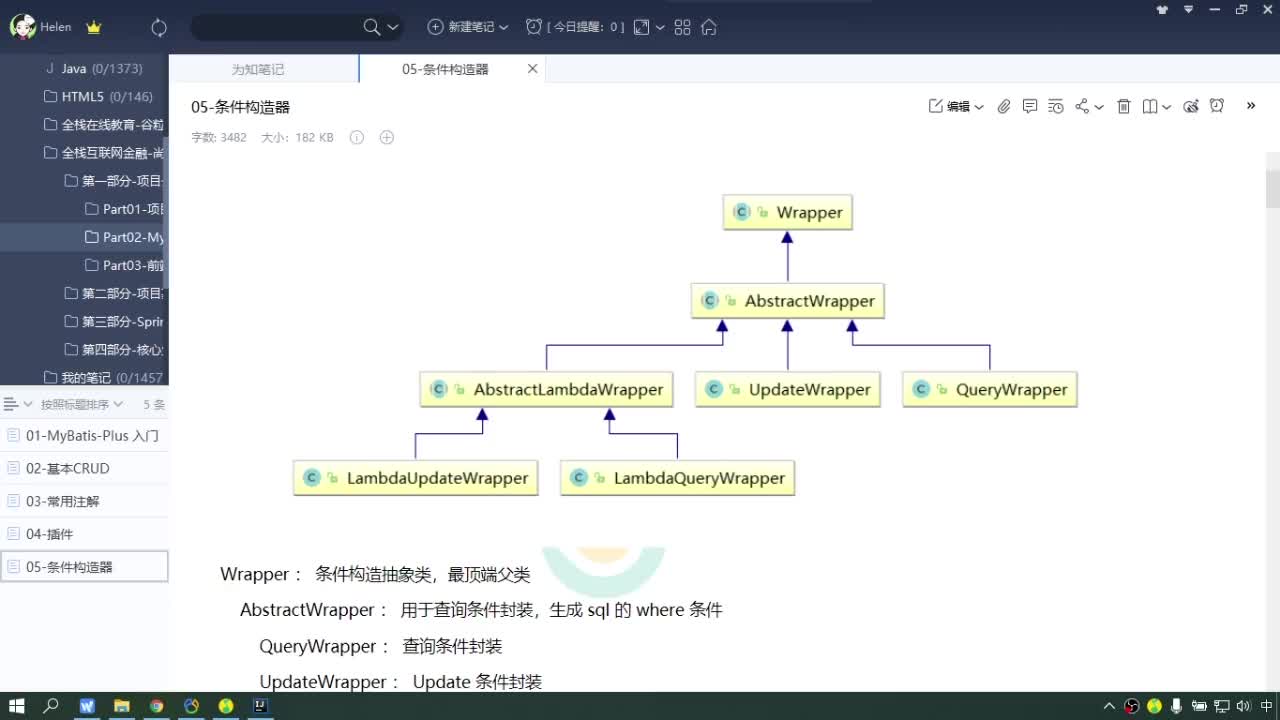This screenshot has height=720, width=1280.
Task: Click the VIP crown icon
Action: [94, 28]
